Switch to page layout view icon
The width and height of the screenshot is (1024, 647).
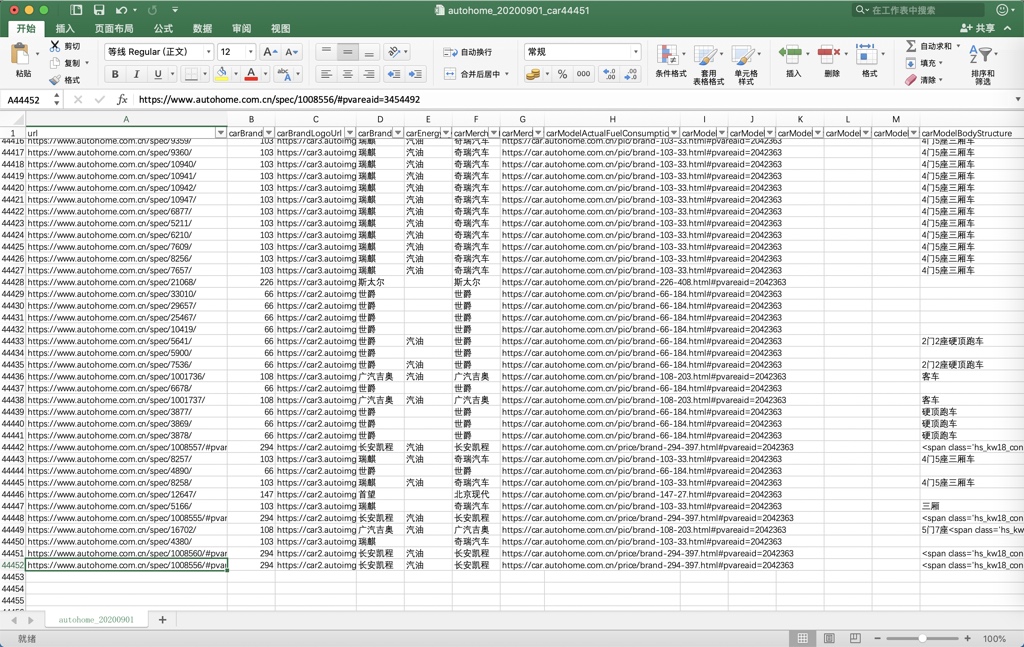[829, 639]
